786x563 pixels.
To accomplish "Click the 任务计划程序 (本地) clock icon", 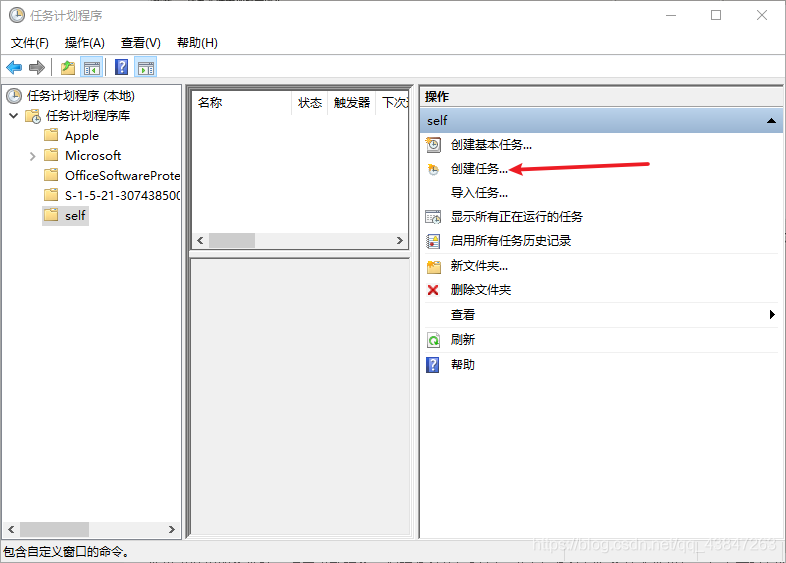I will click(x=14, y=96).
